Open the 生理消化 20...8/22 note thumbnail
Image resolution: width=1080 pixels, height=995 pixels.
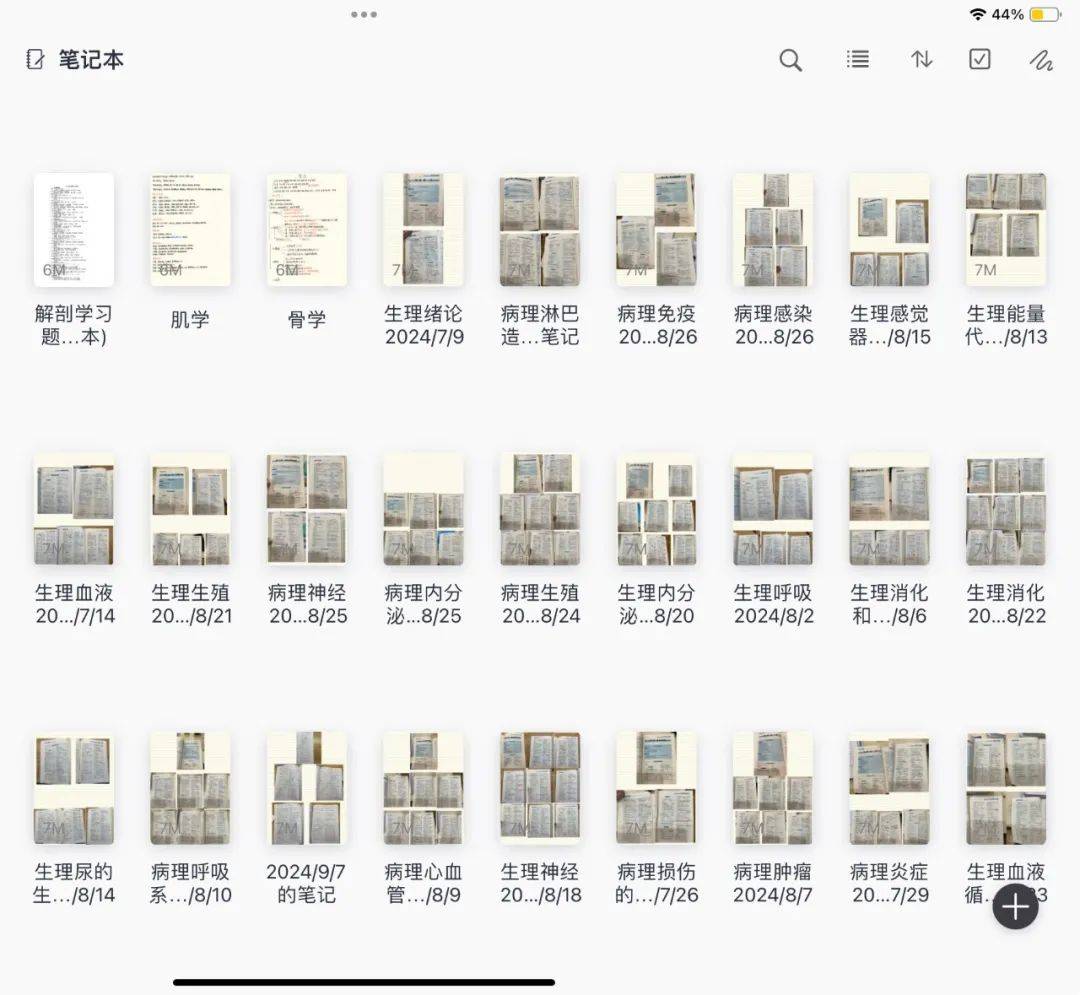1006,509
